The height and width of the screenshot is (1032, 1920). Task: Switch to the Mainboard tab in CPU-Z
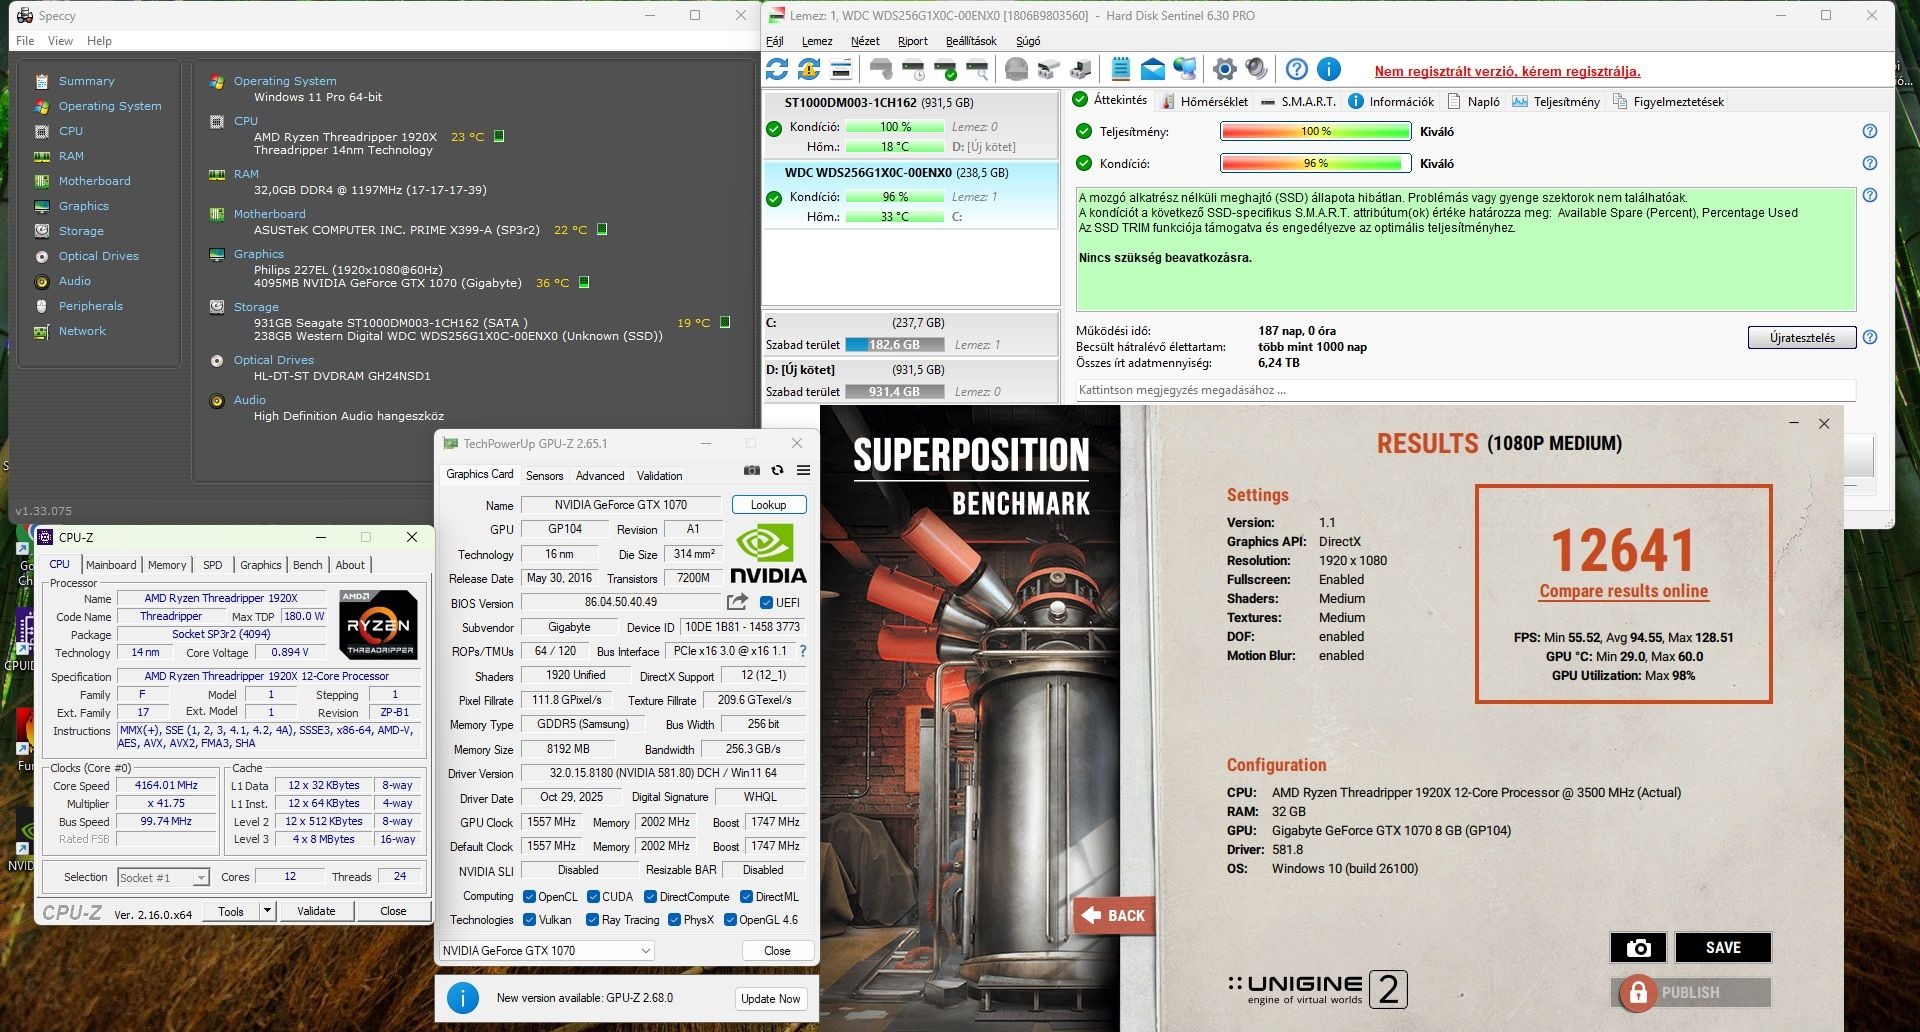111,565
